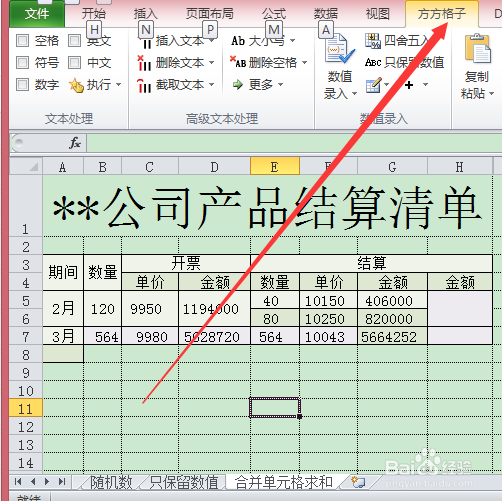
Task: Go to previous sheet navigation arrow
Action: [x=33, y=481]
